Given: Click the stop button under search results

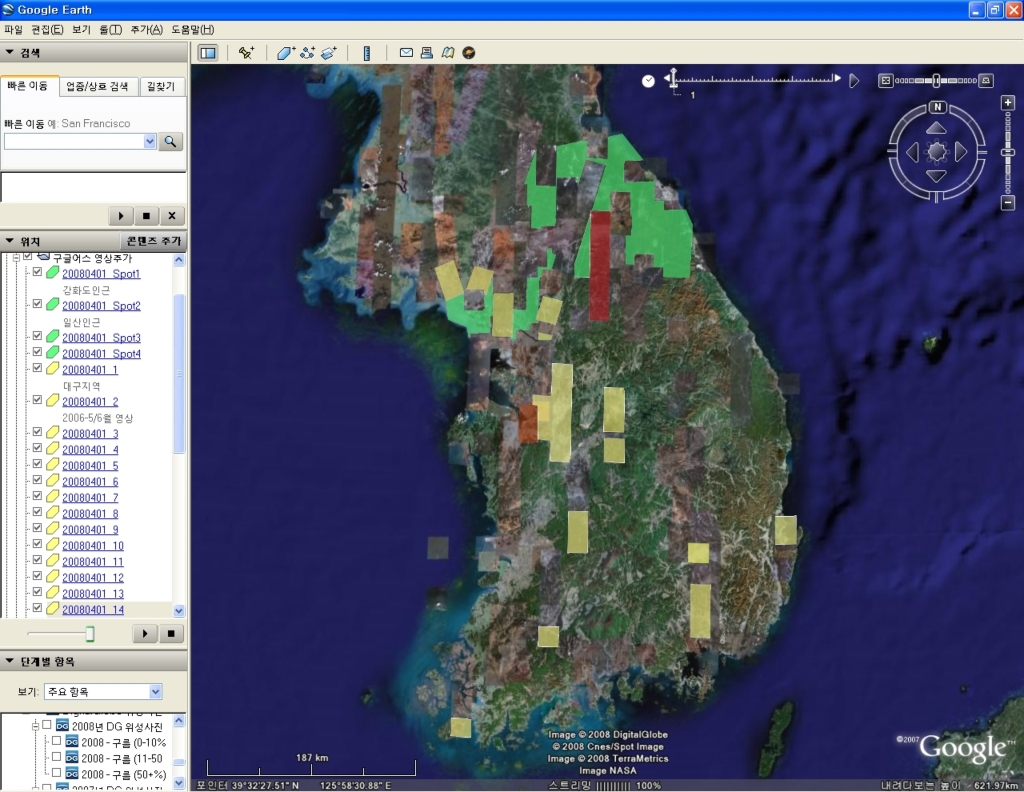Looking at the screenshot, I should pos(146,215).
